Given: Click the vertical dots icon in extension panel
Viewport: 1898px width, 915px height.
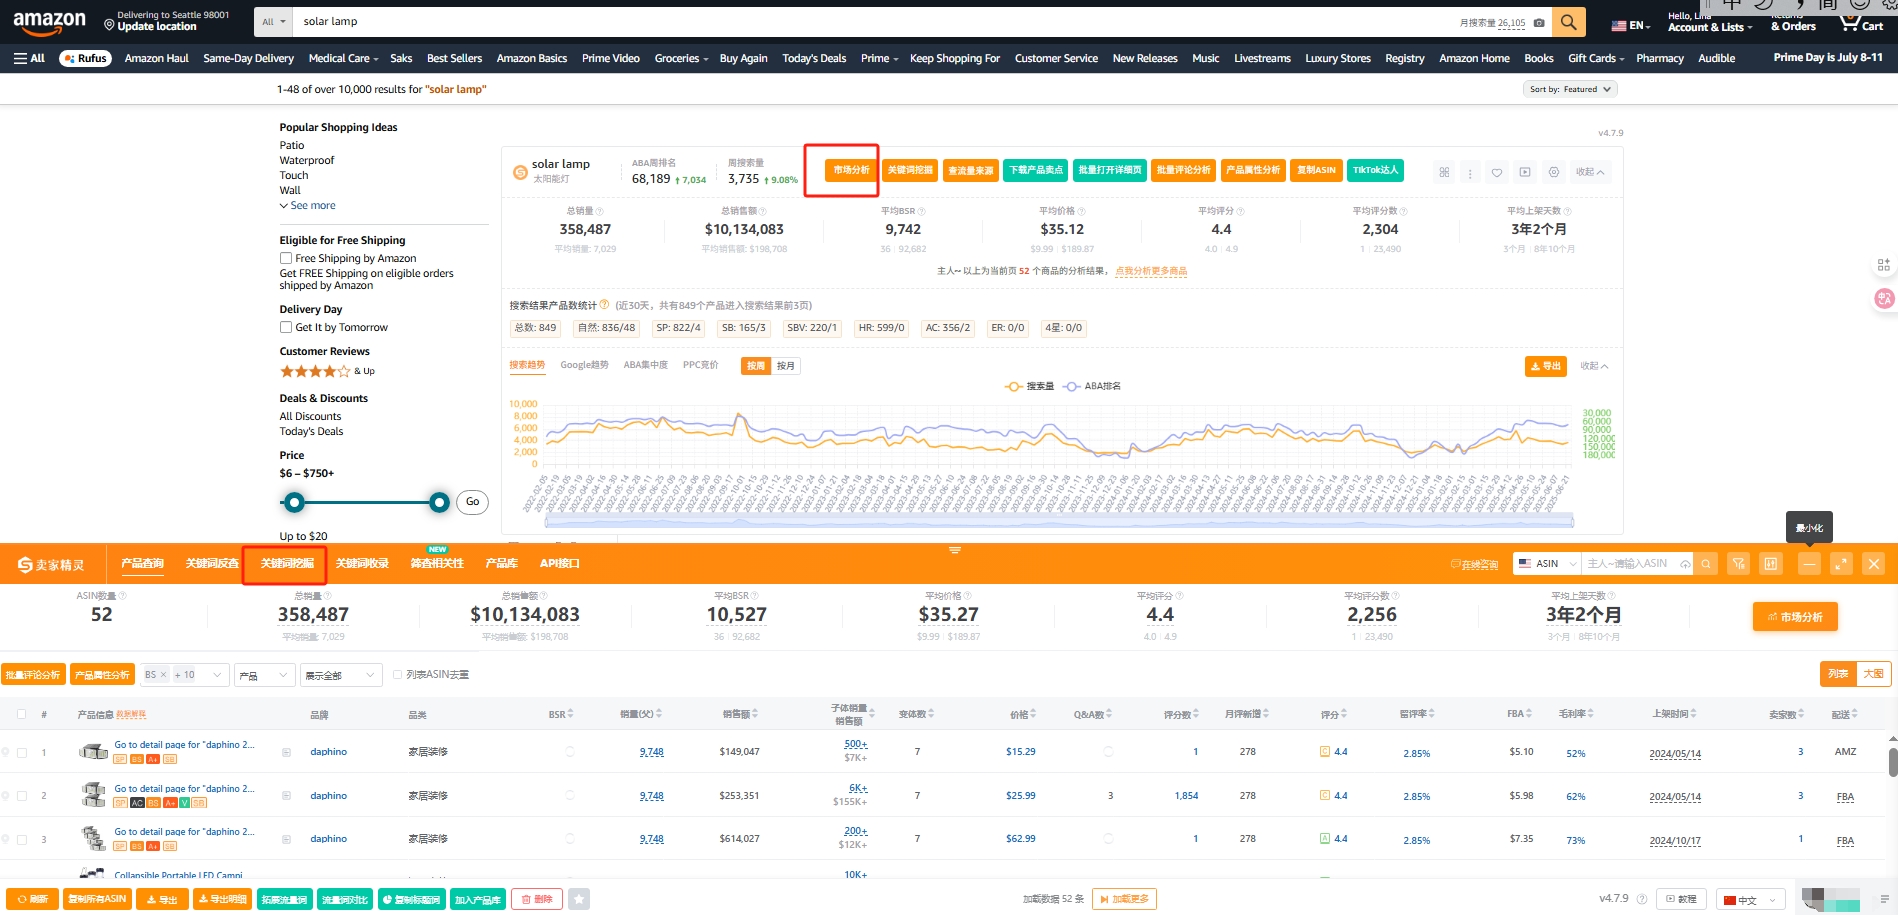Looking at the screenshot, I should (x=1470, y=172).
